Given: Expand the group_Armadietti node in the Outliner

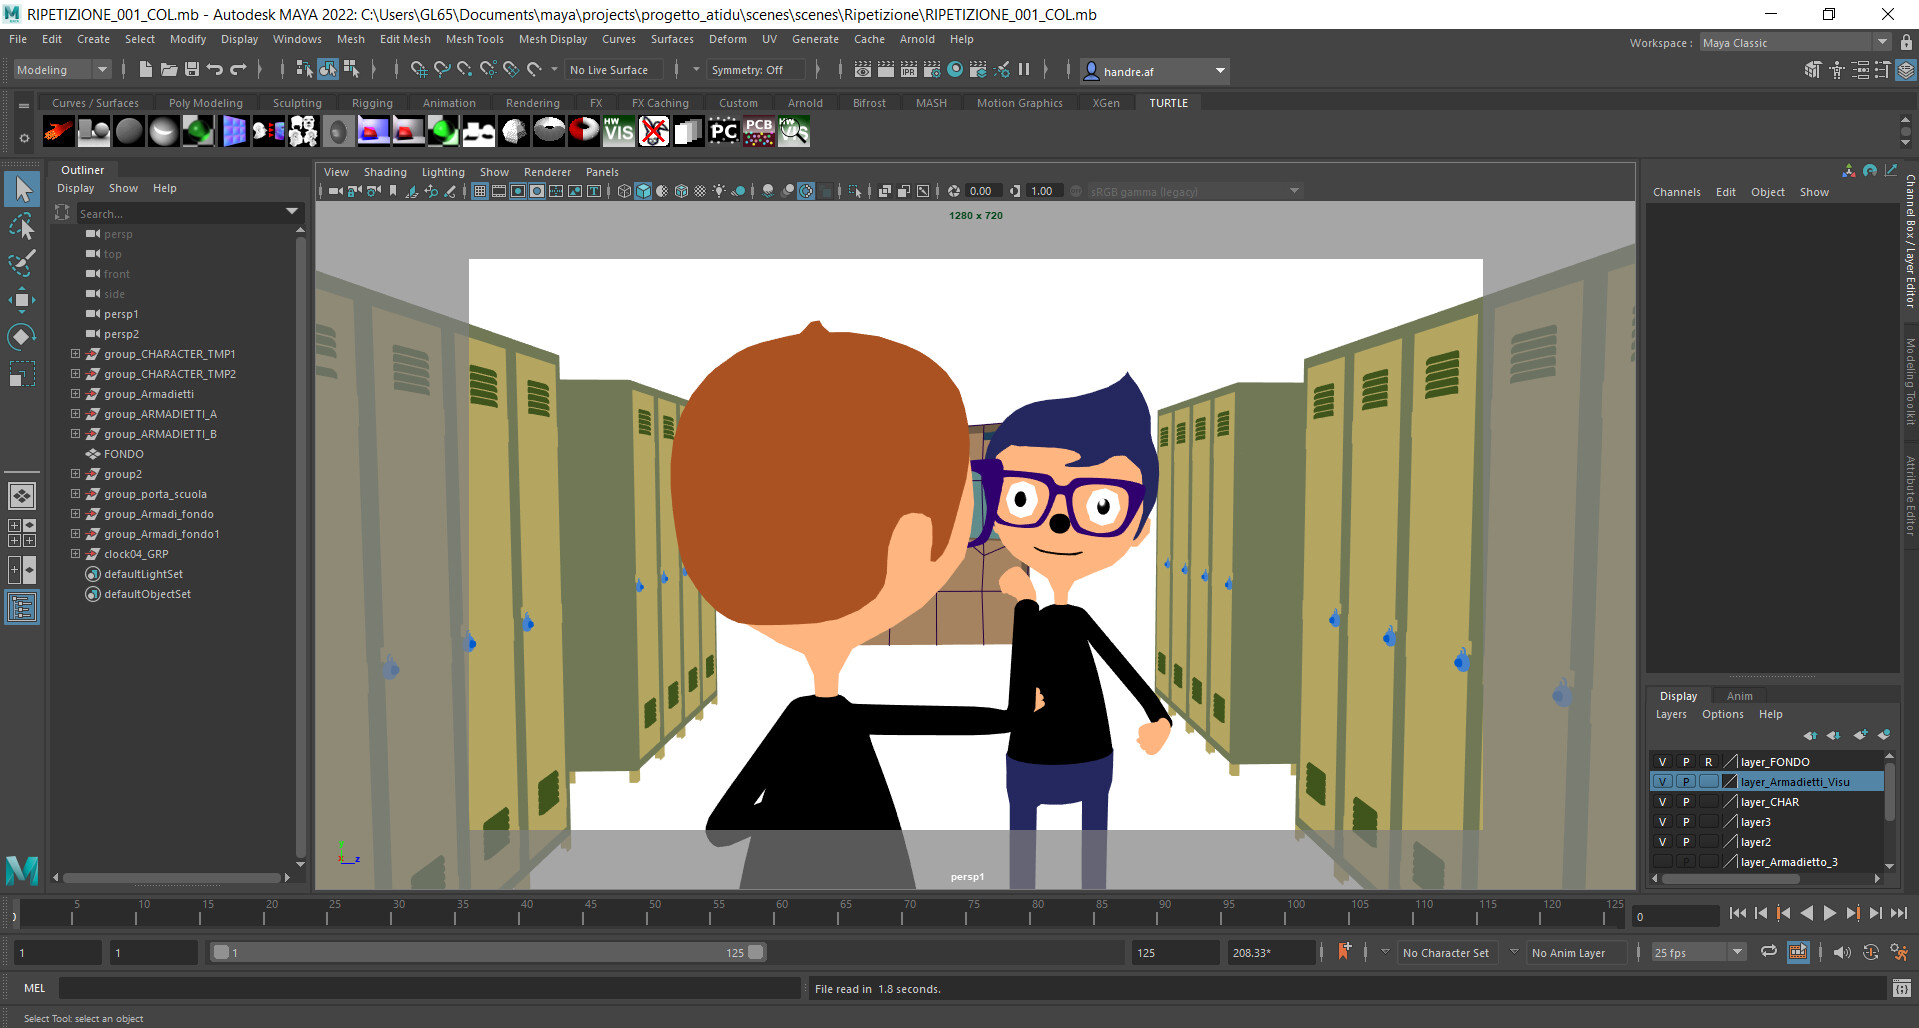Looking at the screenshot, I should tap(75, 394).
